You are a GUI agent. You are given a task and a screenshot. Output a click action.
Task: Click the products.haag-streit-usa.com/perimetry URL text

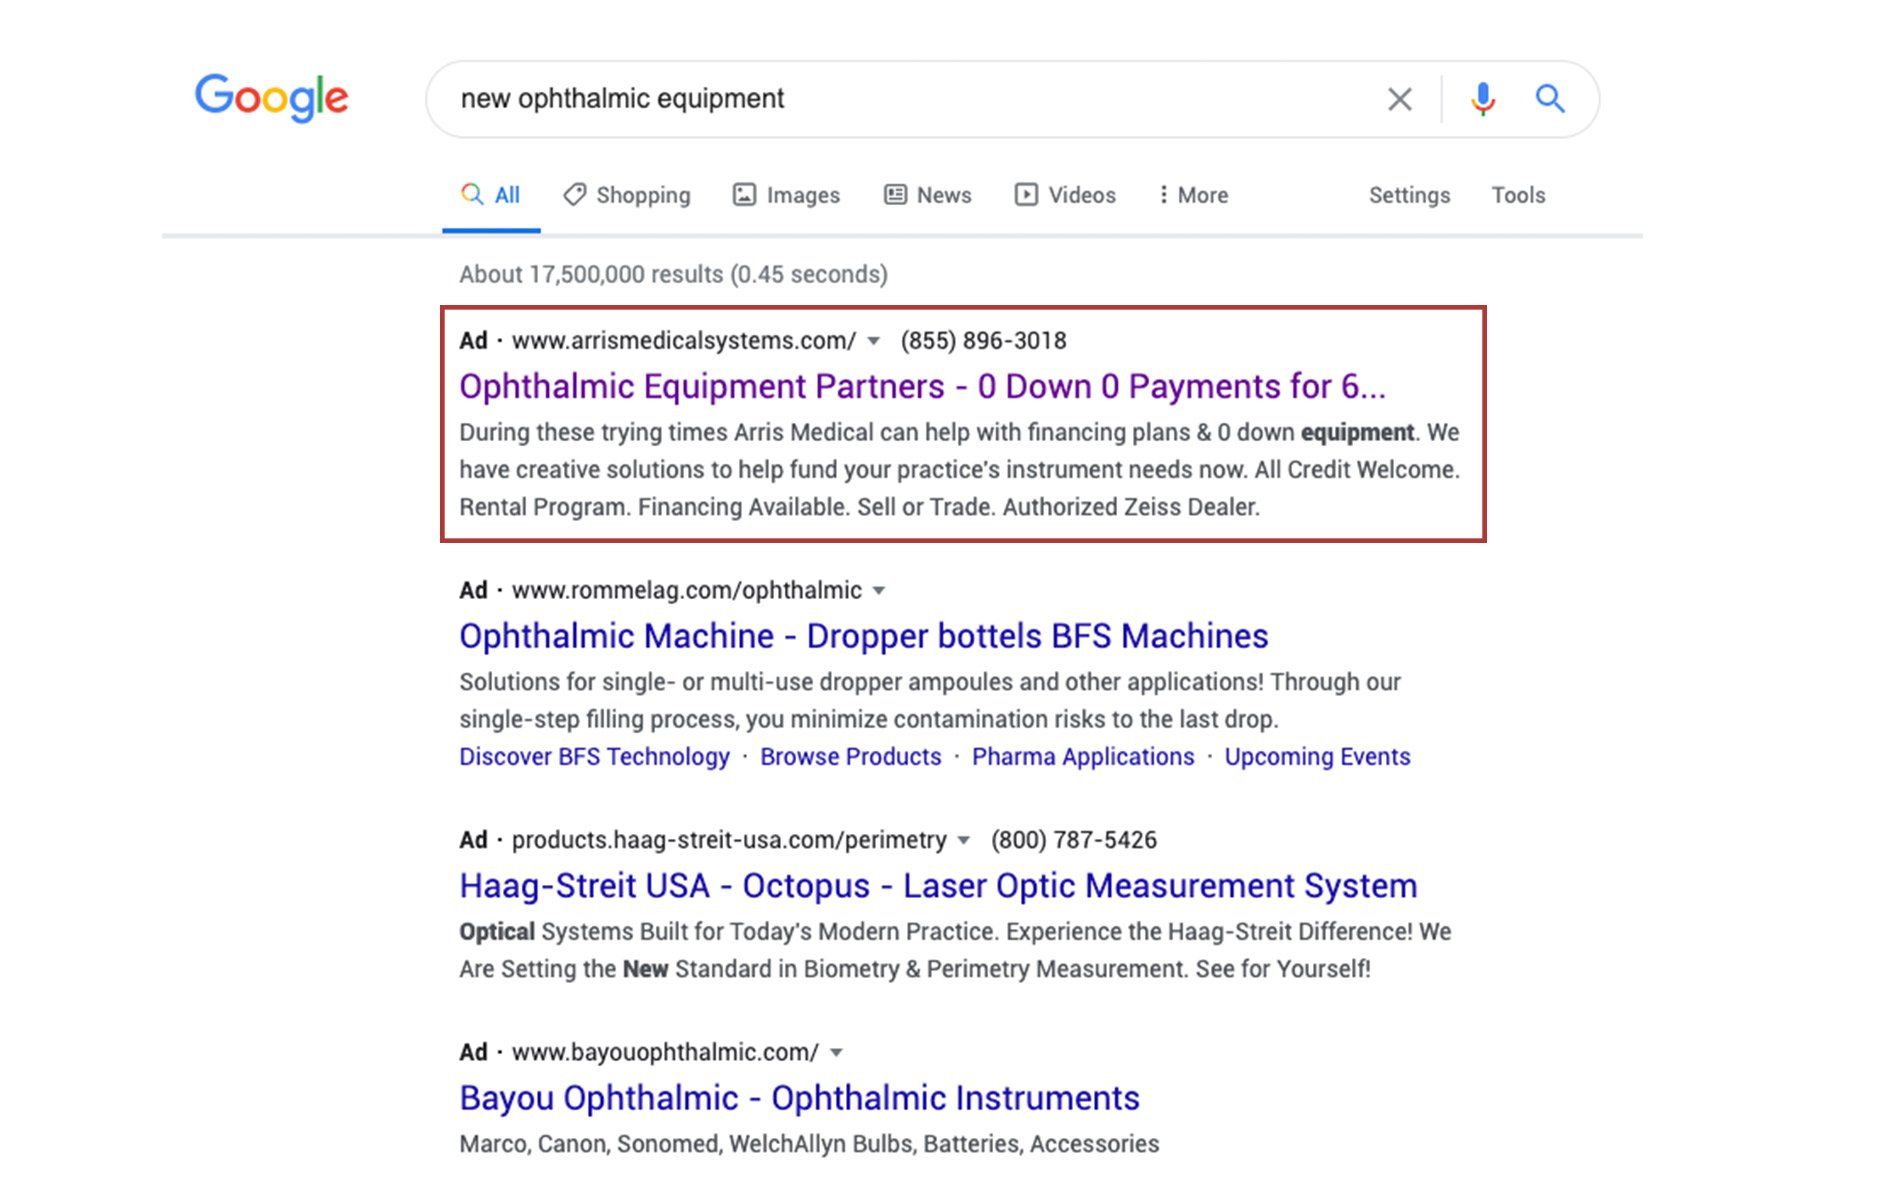pos(729,840)
